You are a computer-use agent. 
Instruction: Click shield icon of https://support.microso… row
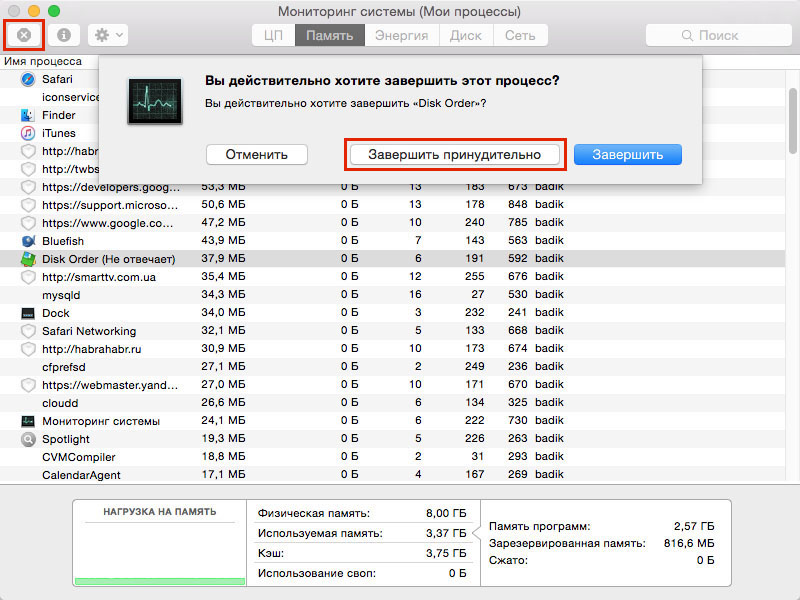point(28,205)
